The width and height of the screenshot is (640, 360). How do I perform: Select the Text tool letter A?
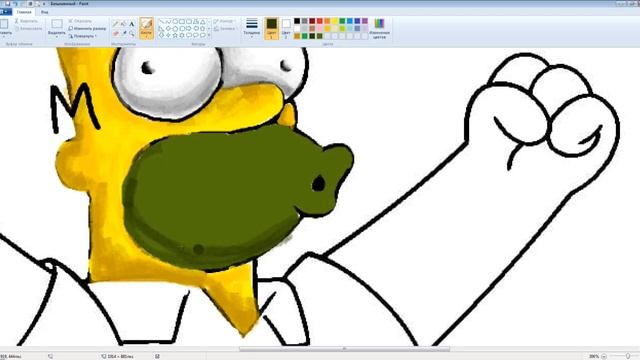point(131,24)
